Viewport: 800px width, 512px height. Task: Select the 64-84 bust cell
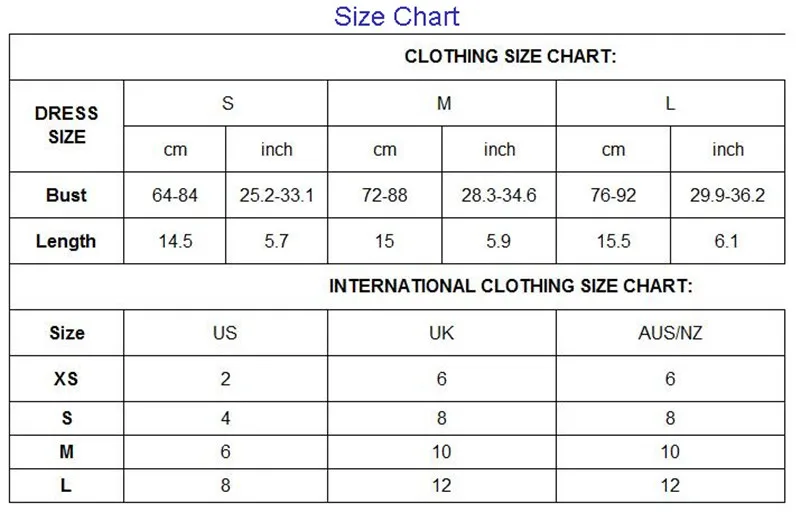(175, 195)
